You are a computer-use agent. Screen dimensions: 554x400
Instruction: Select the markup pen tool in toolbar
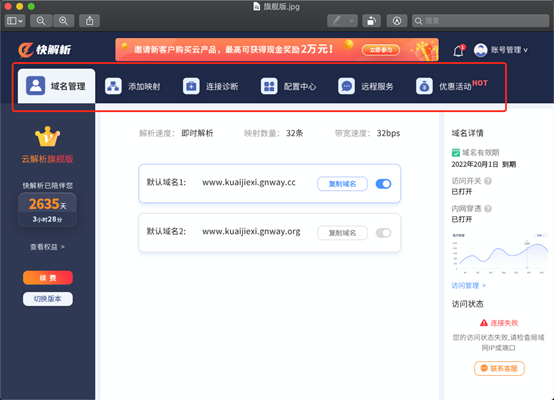(x=337, y=21)
